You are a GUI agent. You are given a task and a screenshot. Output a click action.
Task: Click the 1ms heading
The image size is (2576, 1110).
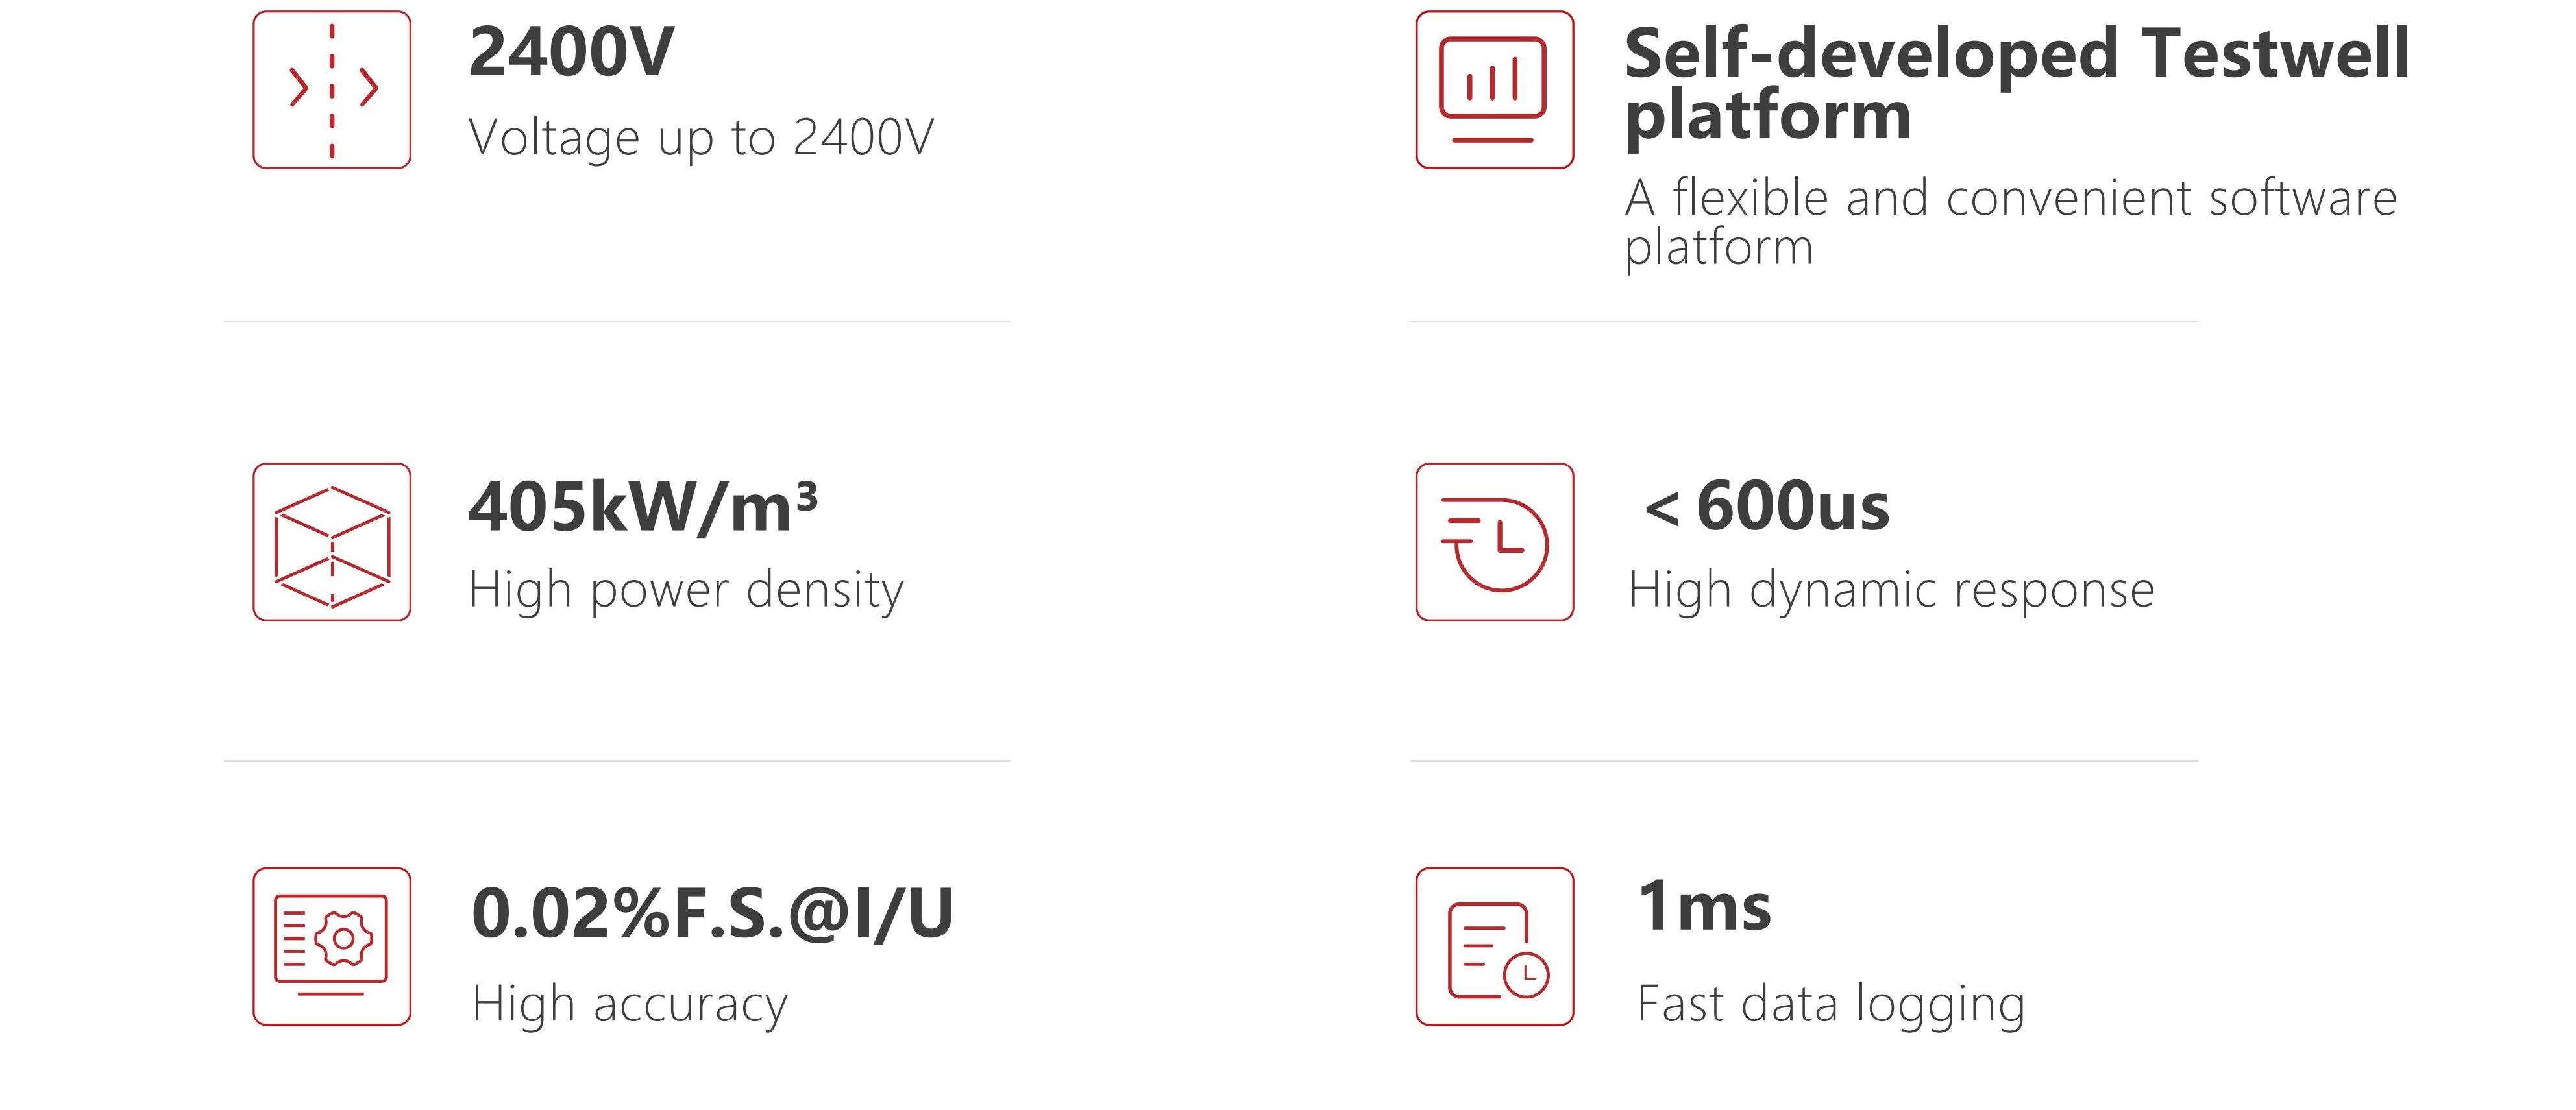point(1704,906)
